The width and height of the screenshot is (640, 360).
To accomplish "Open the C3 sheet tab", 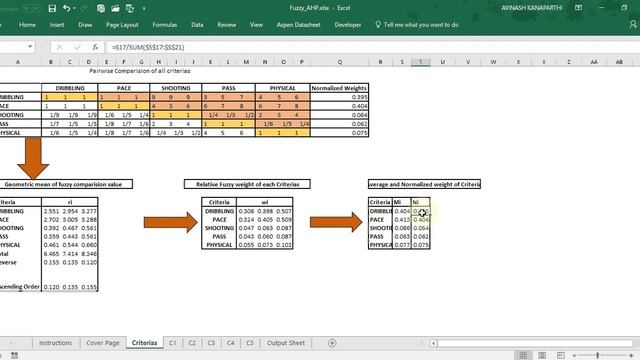I will 211,343.
